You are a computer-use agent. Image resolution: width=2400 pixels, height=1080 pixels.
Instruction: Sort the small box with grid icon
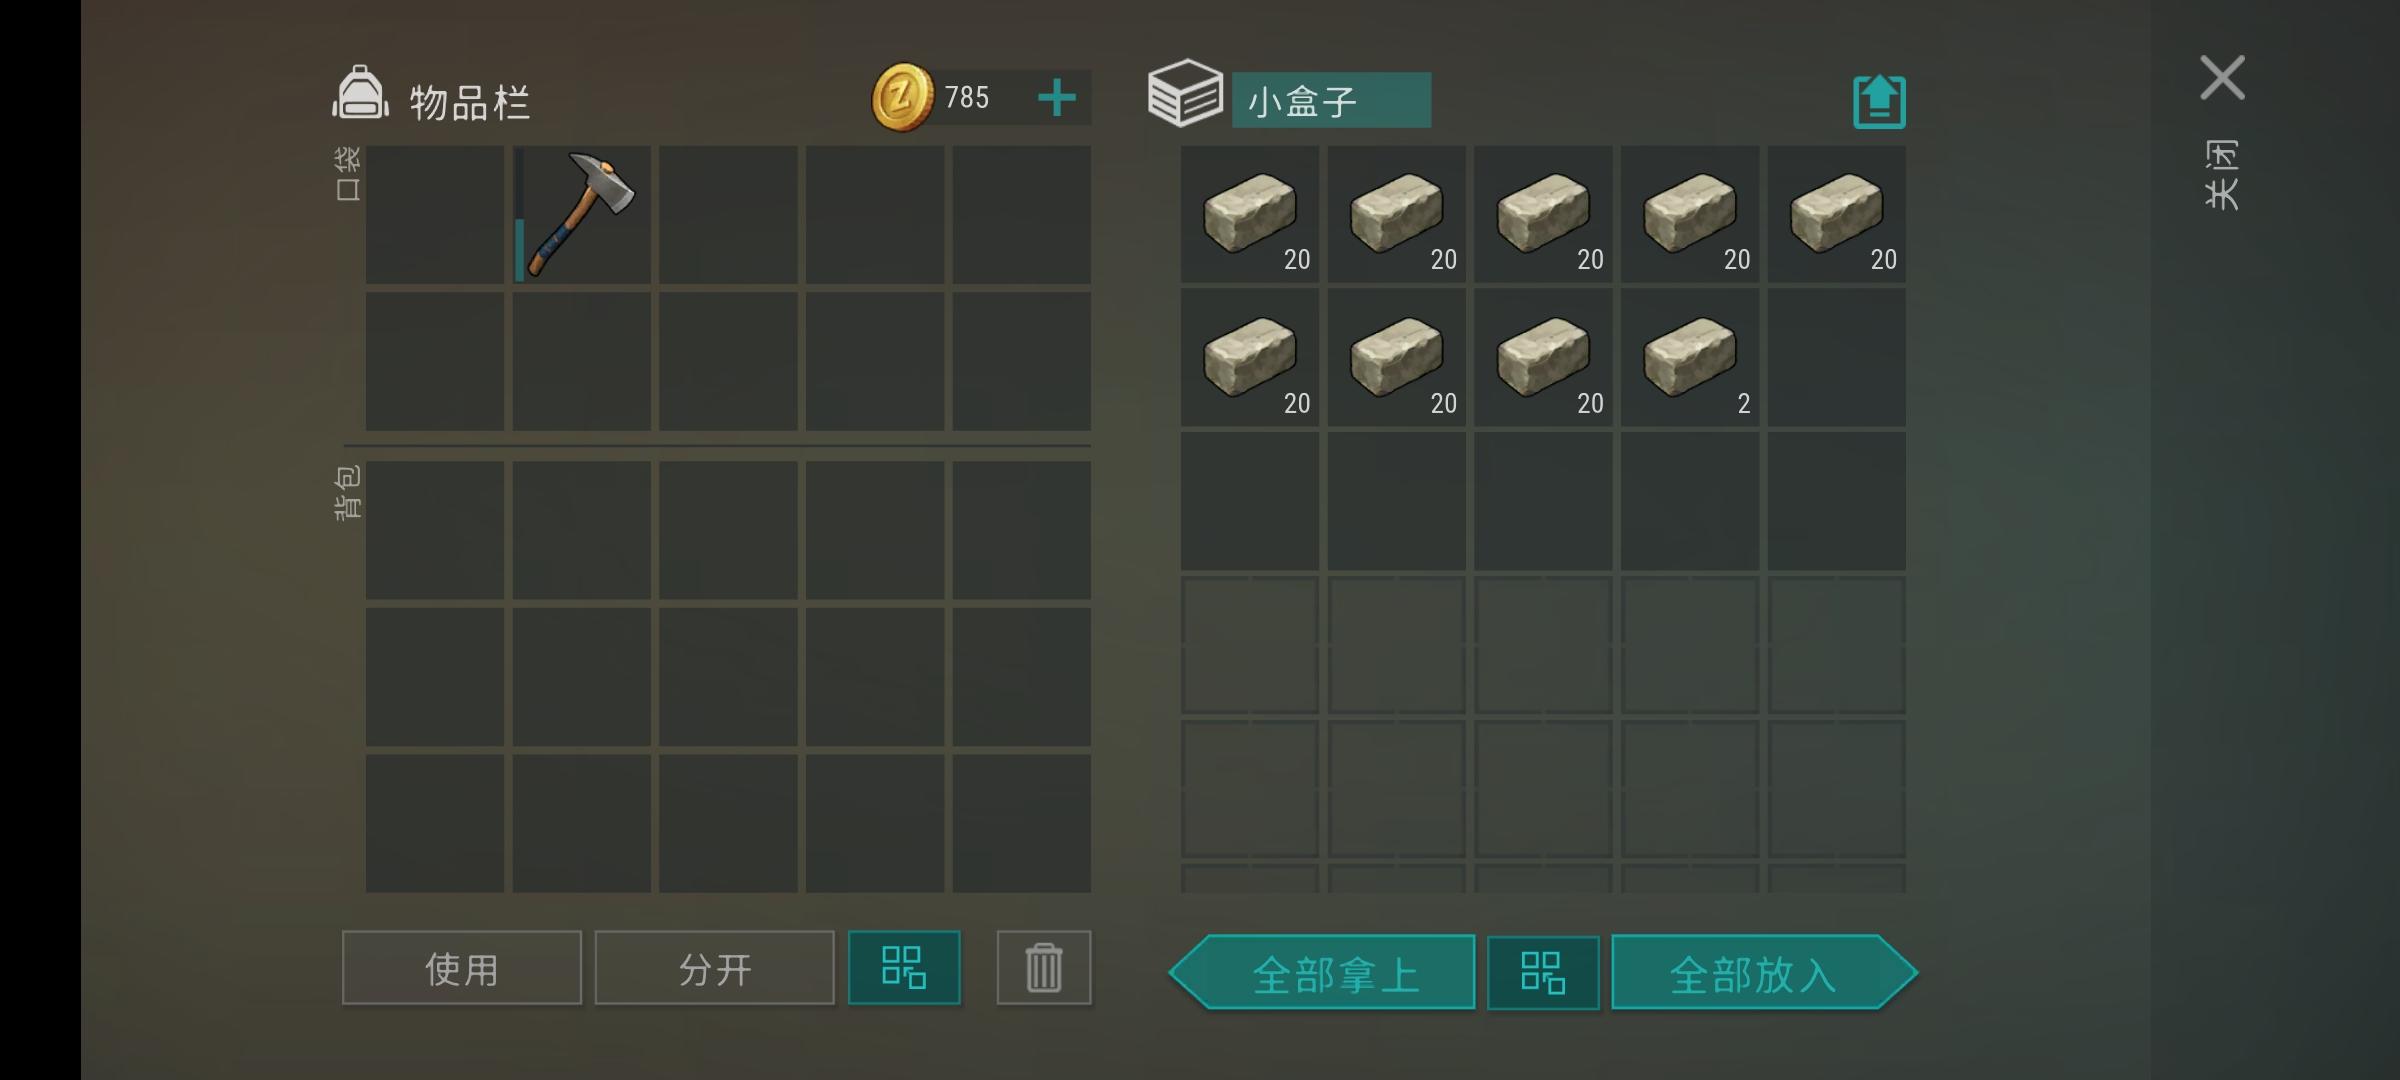point(1542,972)
